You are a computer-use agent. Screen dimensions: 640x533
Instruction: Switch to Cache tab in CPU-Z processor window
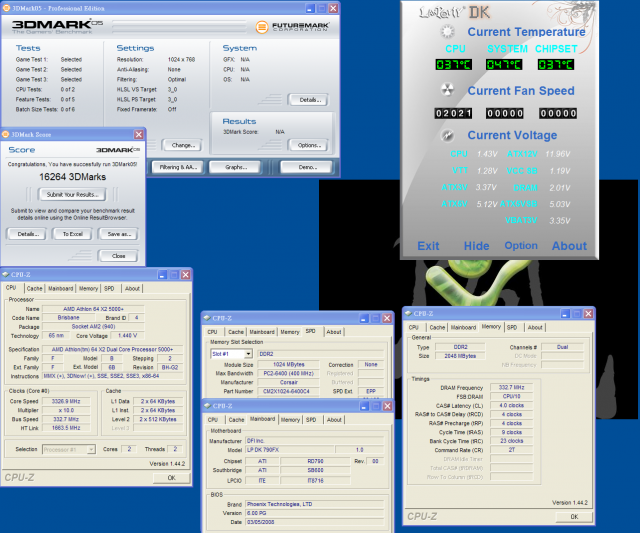pyautogui.click(x=34, y=289)
